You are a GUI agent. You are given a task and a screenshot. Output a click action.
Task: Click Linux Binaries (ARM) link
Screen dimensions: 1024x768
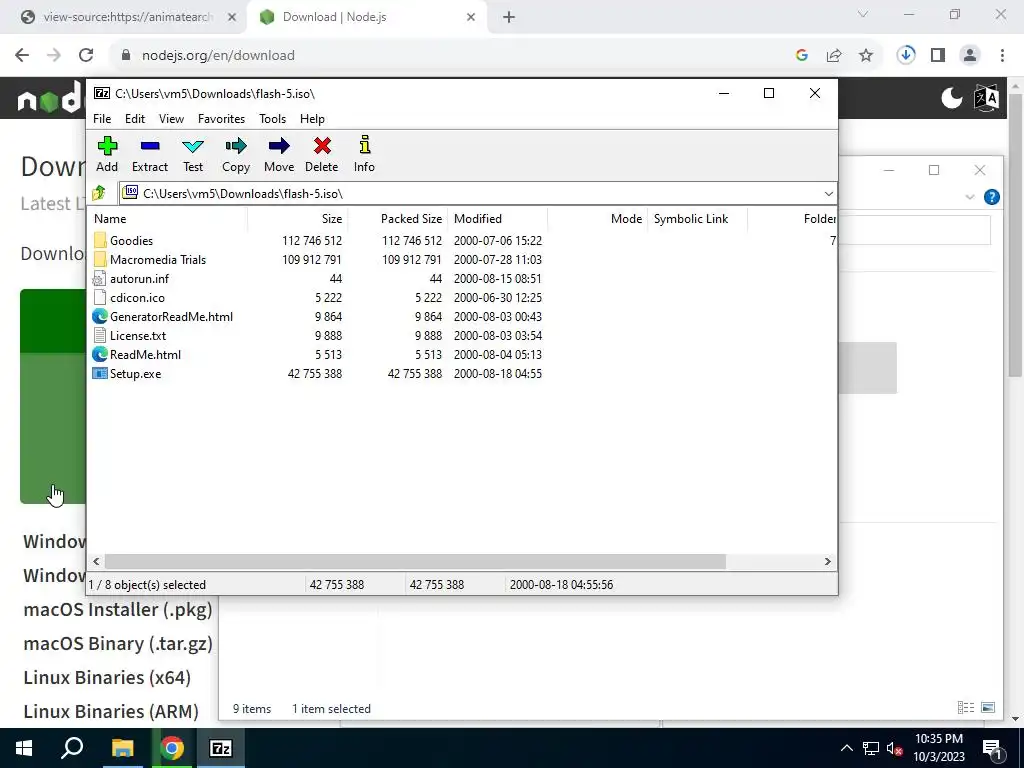[x=111, y=711]
